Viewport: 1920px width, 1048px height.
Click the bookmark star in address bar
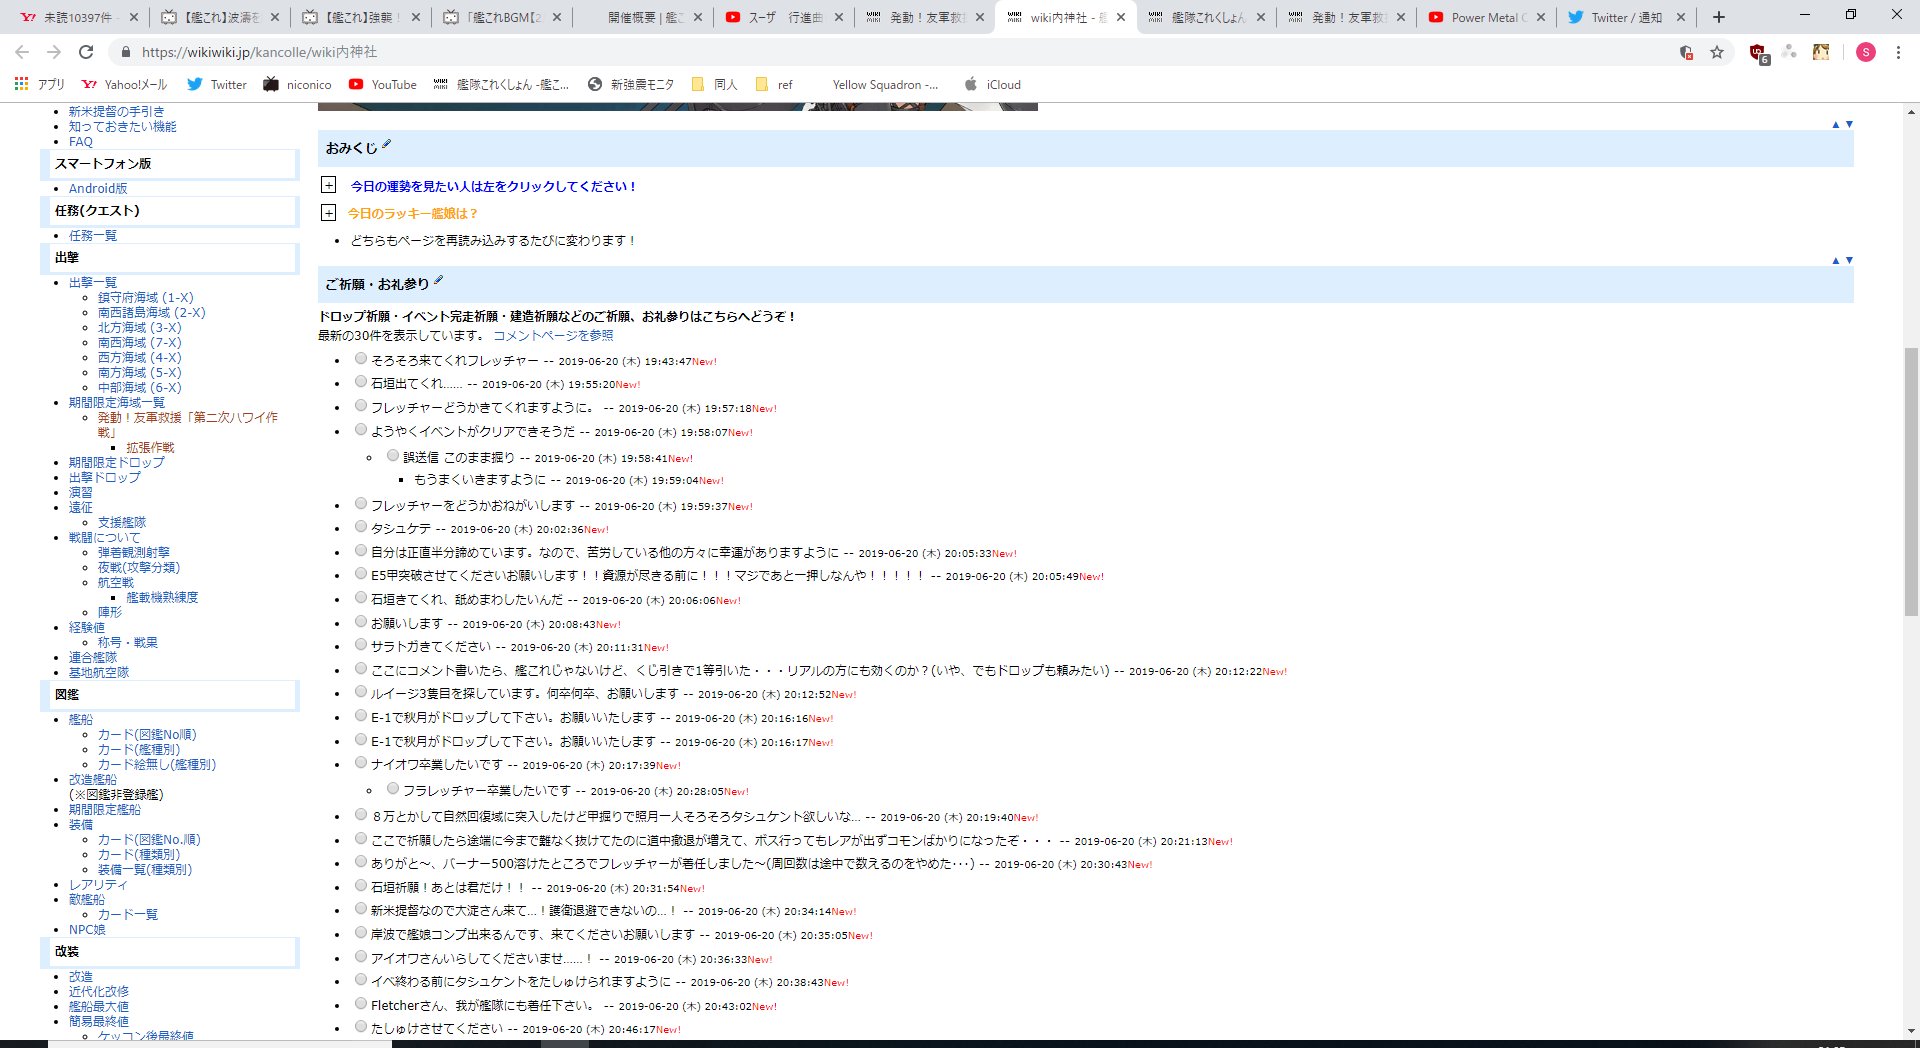[x=1718, y=52]
